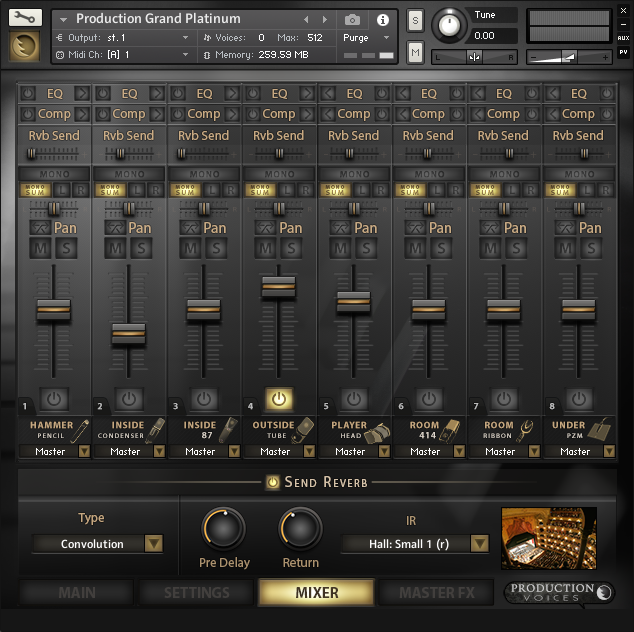
Task: Switch to the MASTER FX tab
Action: (437, 593)
